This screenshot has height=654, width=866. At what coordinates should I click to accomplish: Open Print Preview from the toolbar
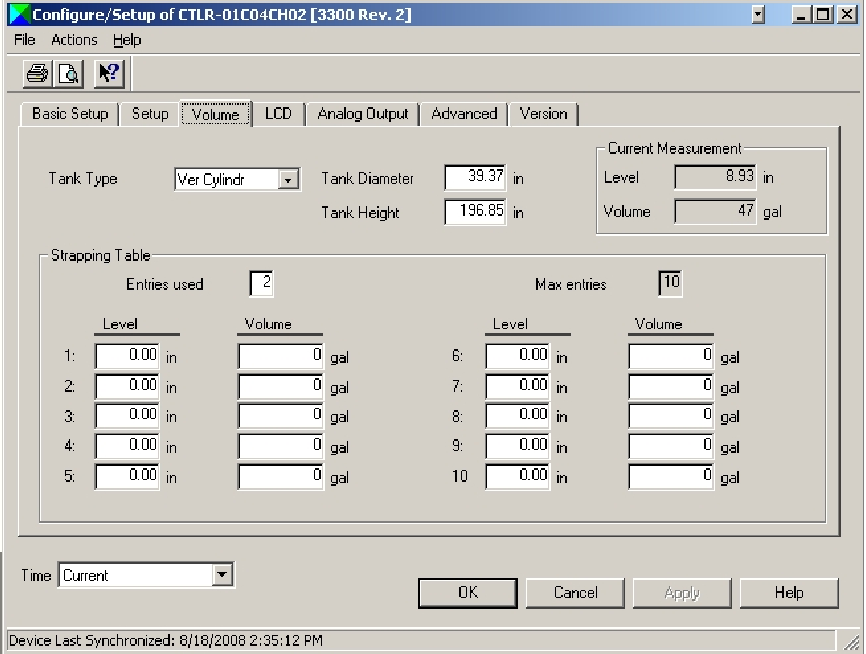tap(69, 73)
